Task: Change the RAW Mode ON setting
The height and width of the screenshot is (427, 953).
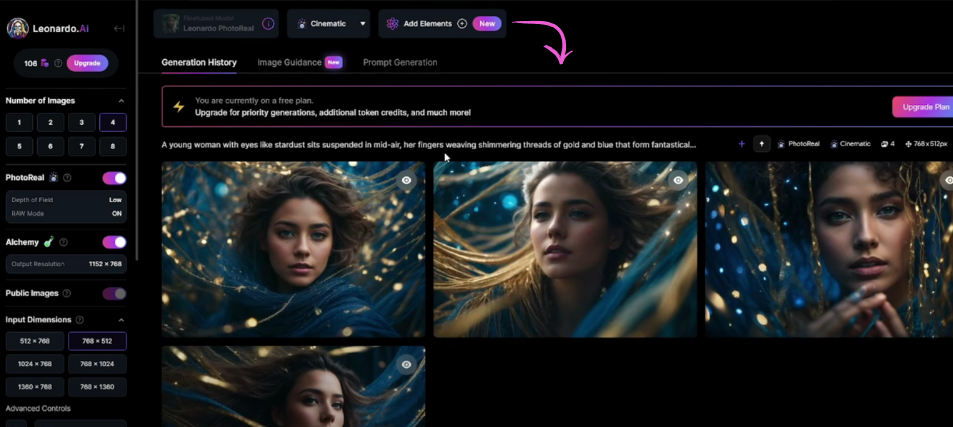Action: pyautogui.click(x=66, y=214)
